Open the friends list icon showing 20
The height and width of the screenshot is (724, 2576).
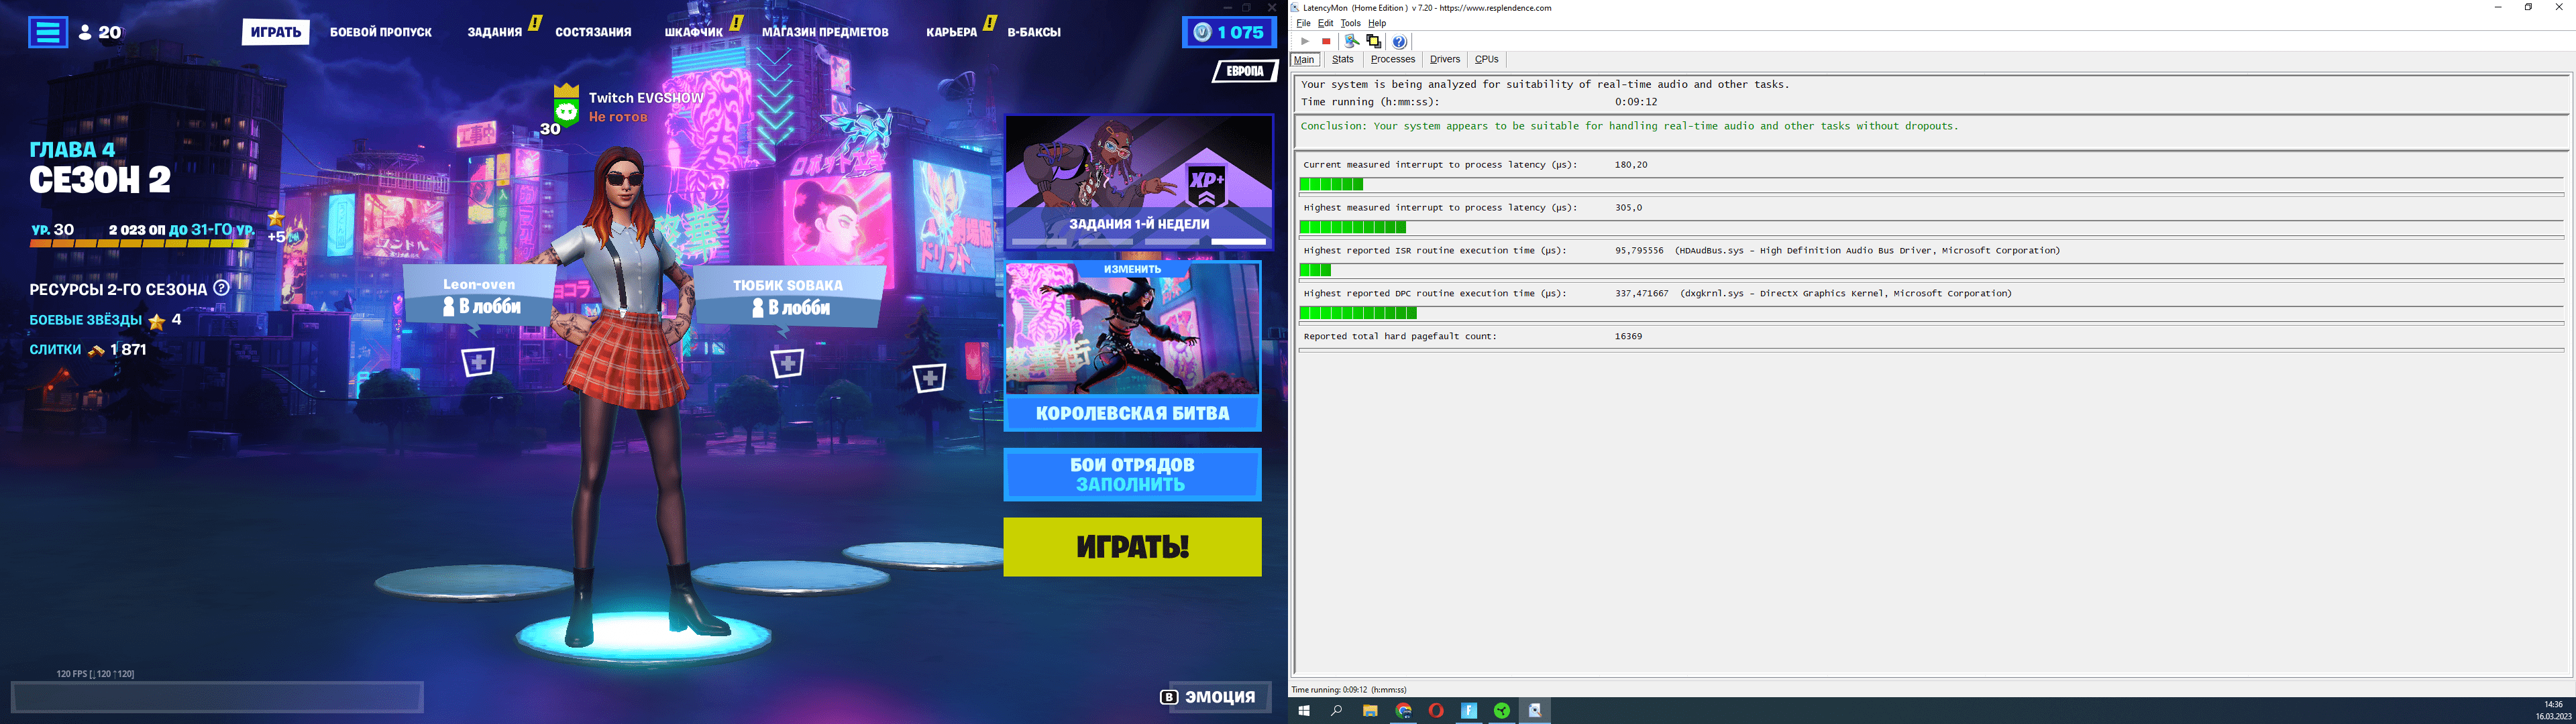point(100,32)
